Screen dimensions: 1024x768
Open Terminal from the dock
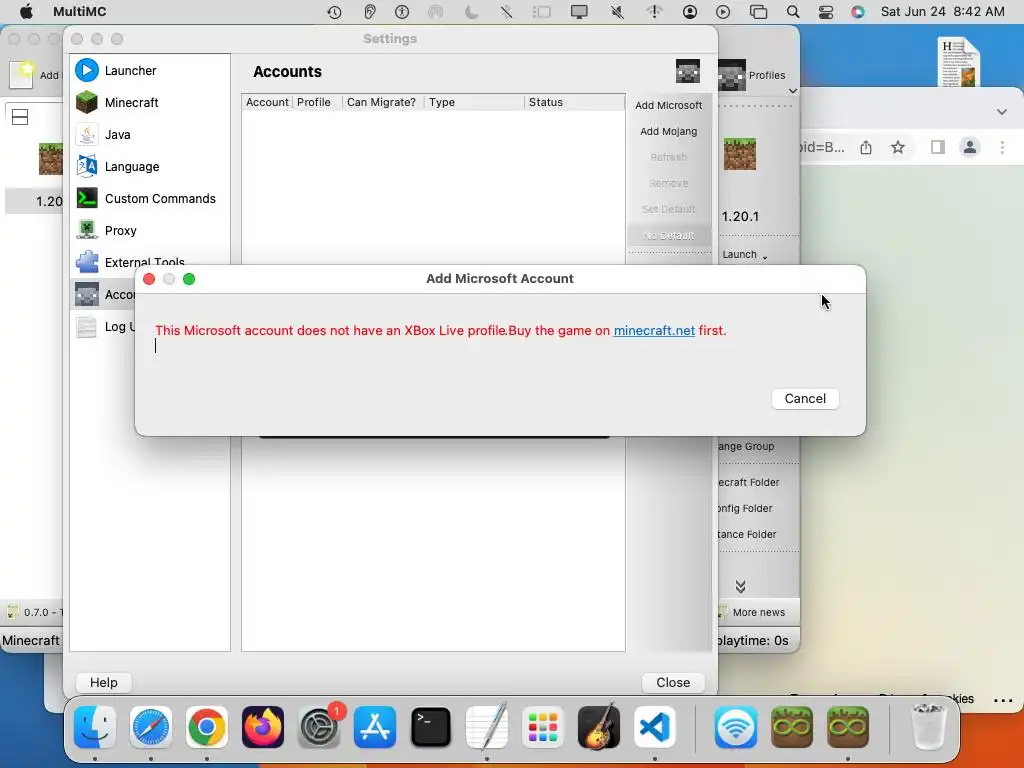[431, 727]
